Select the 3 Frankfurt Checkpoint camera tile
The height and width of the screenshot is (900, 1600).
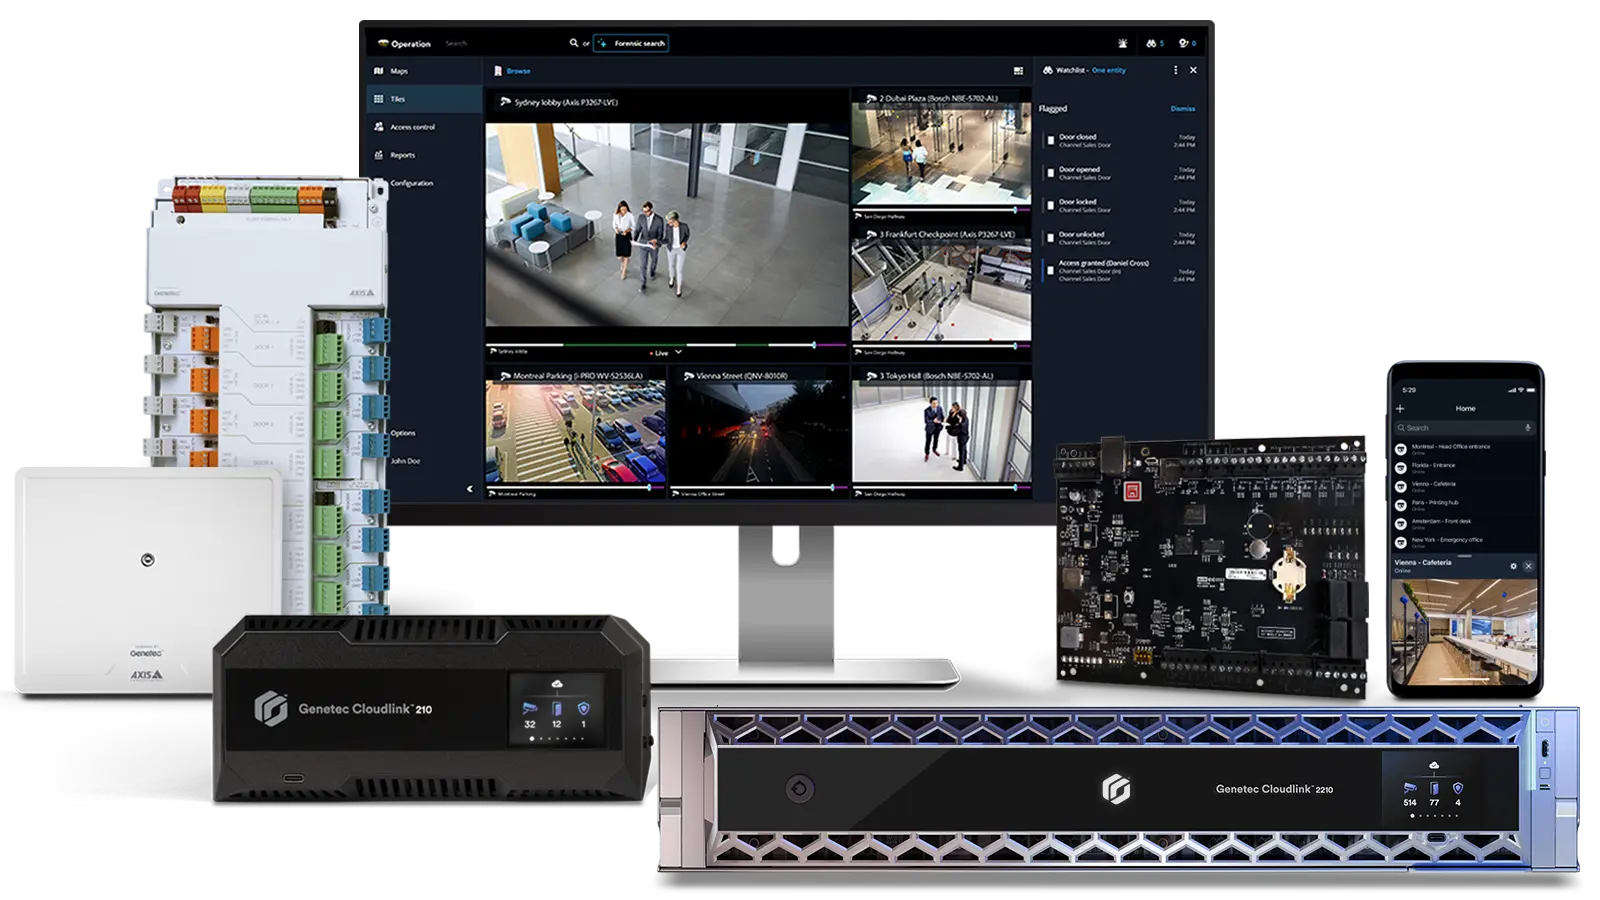coord(941,290)
